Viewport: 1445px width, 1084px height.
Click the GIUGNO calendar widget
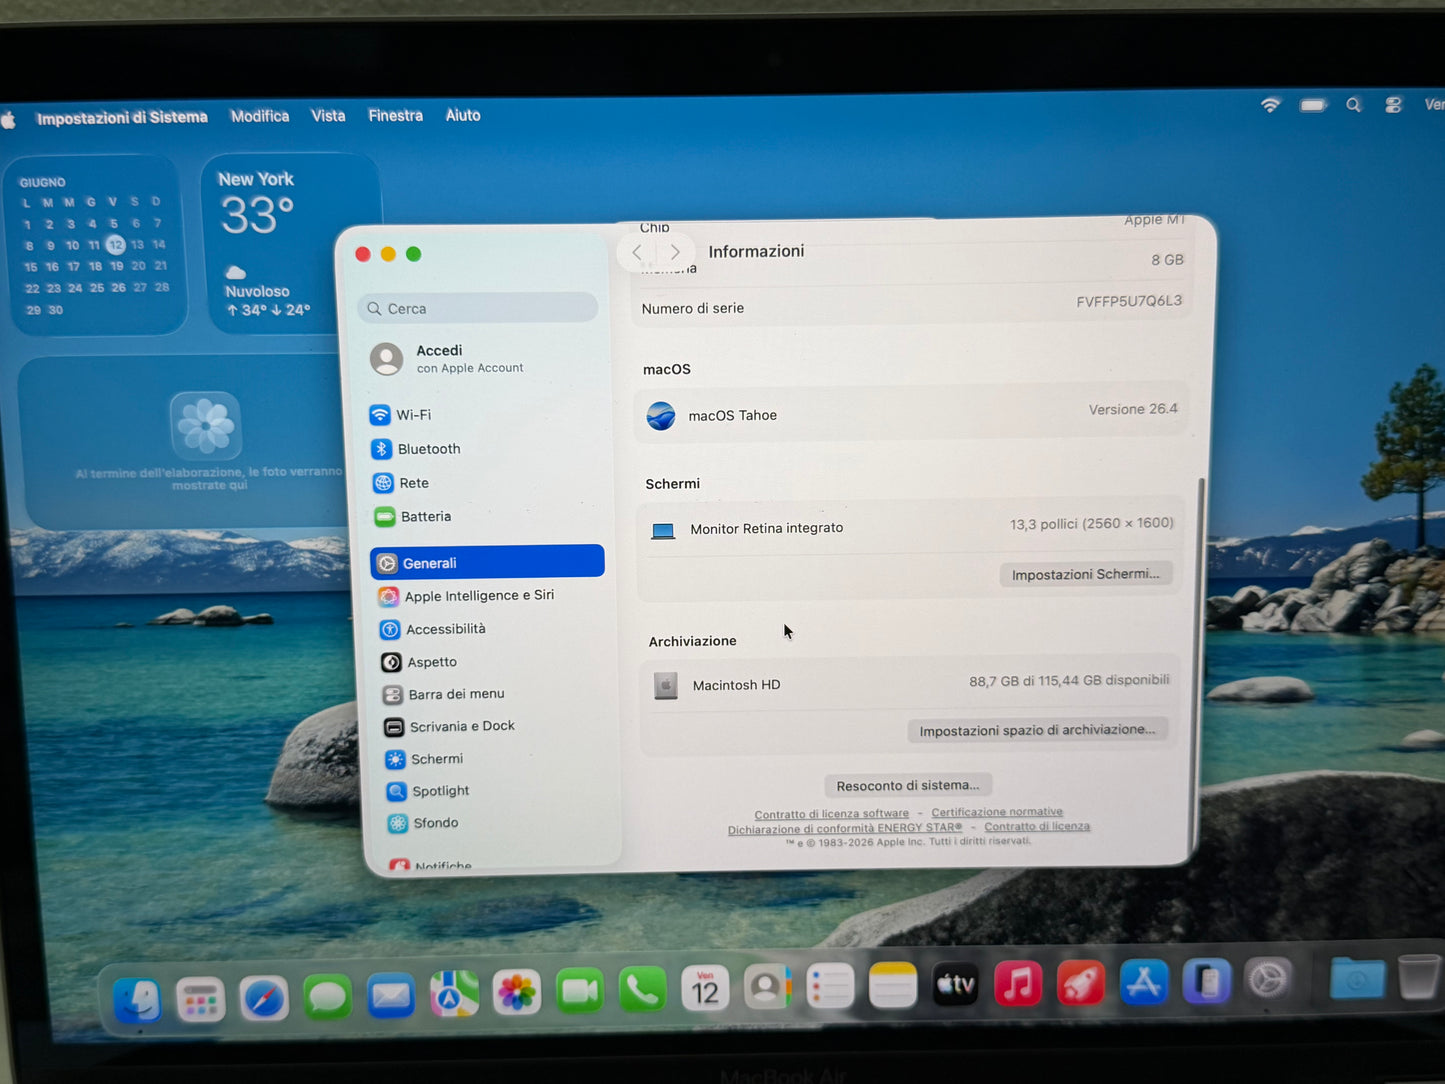(96, 245)
